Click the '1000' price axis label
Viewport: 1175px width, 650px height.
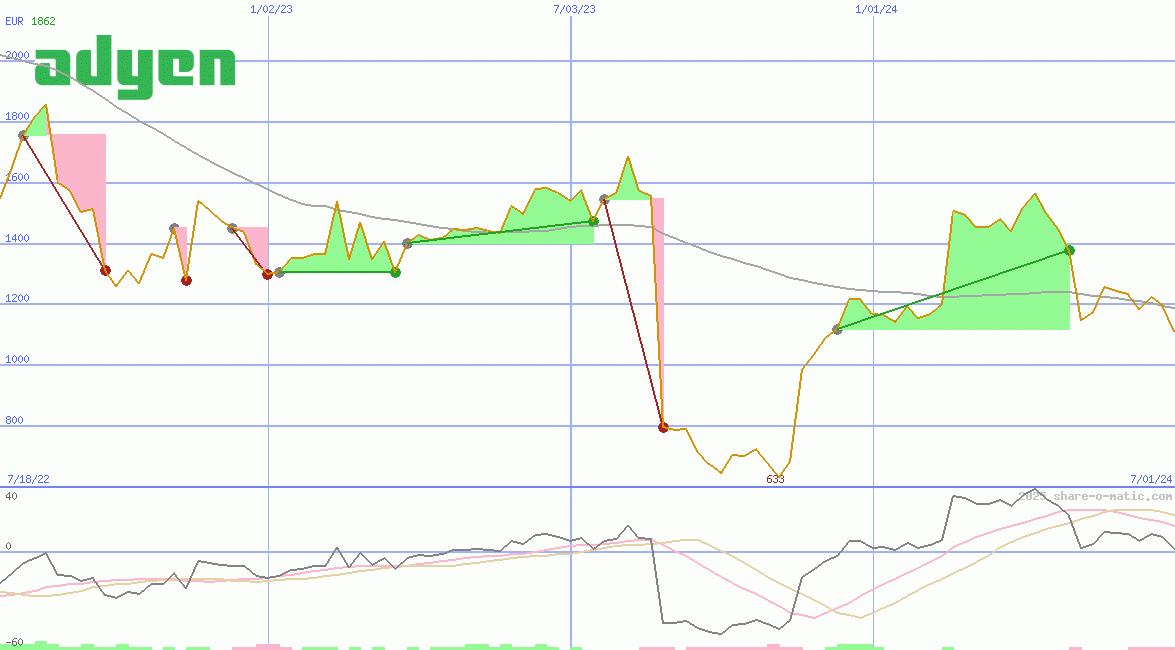[x=17, y=359]
